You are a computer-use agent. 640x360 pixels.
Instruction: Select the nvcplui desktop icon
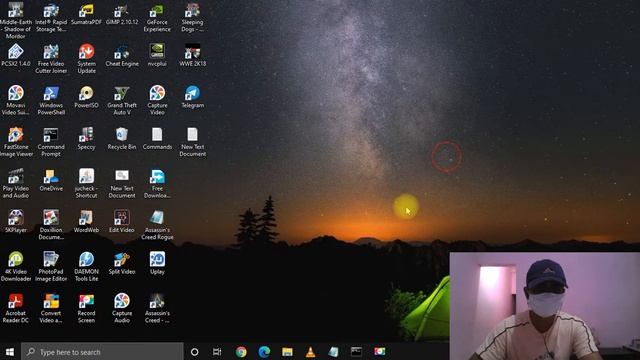point(157,56)
